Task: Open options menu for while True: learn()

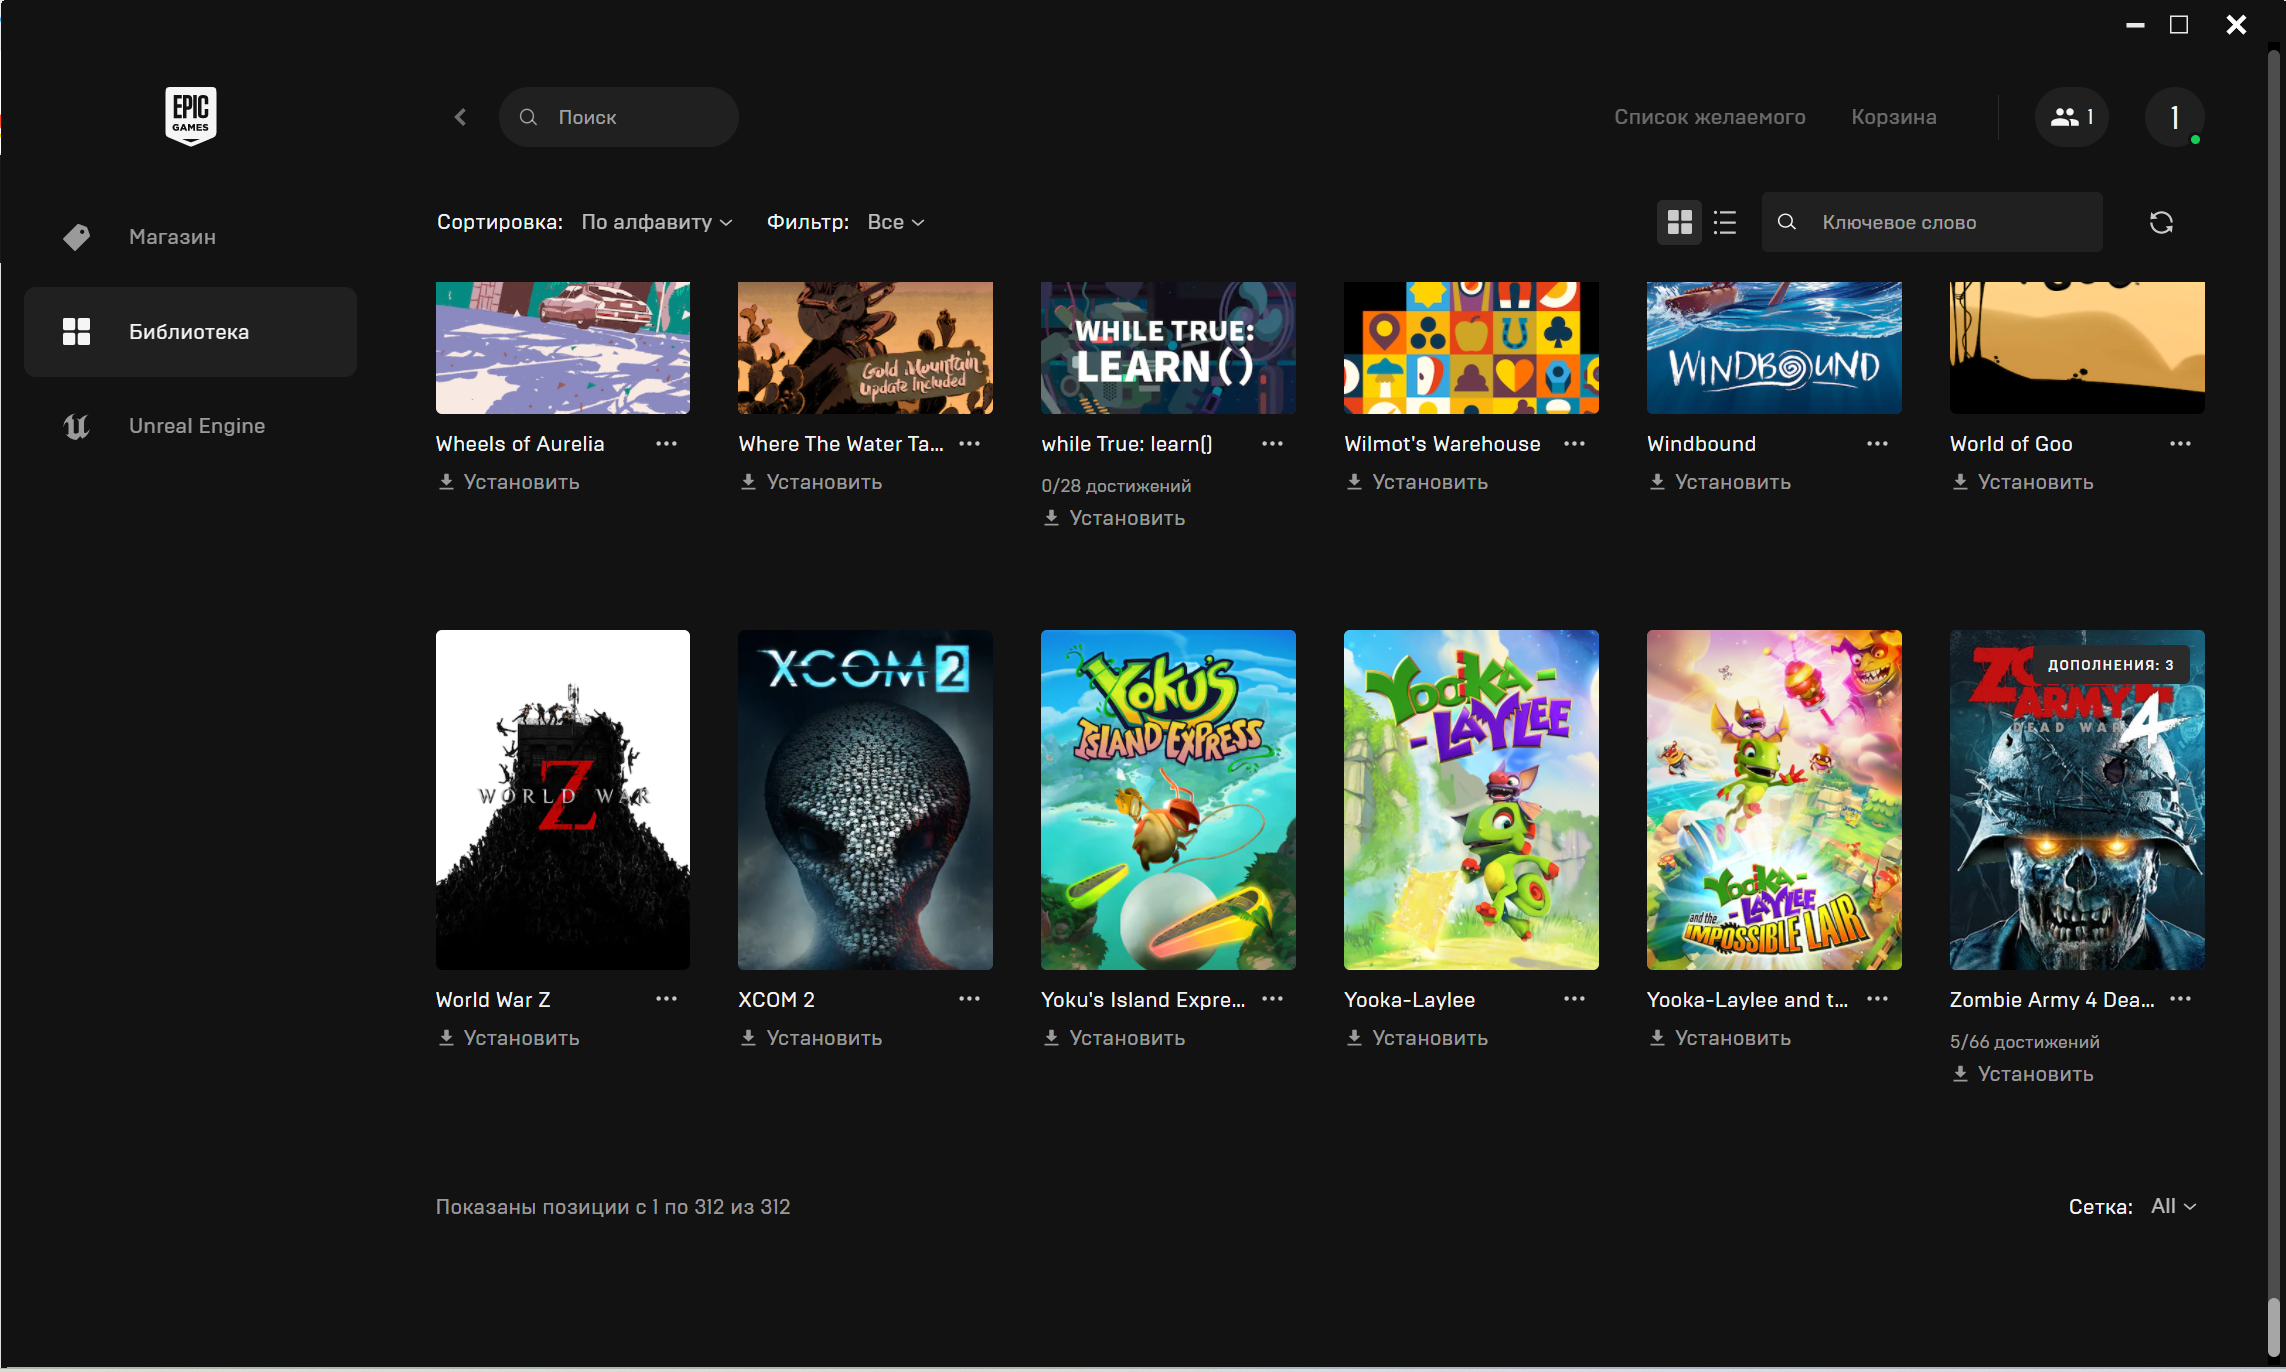Action: [1272, 444]
